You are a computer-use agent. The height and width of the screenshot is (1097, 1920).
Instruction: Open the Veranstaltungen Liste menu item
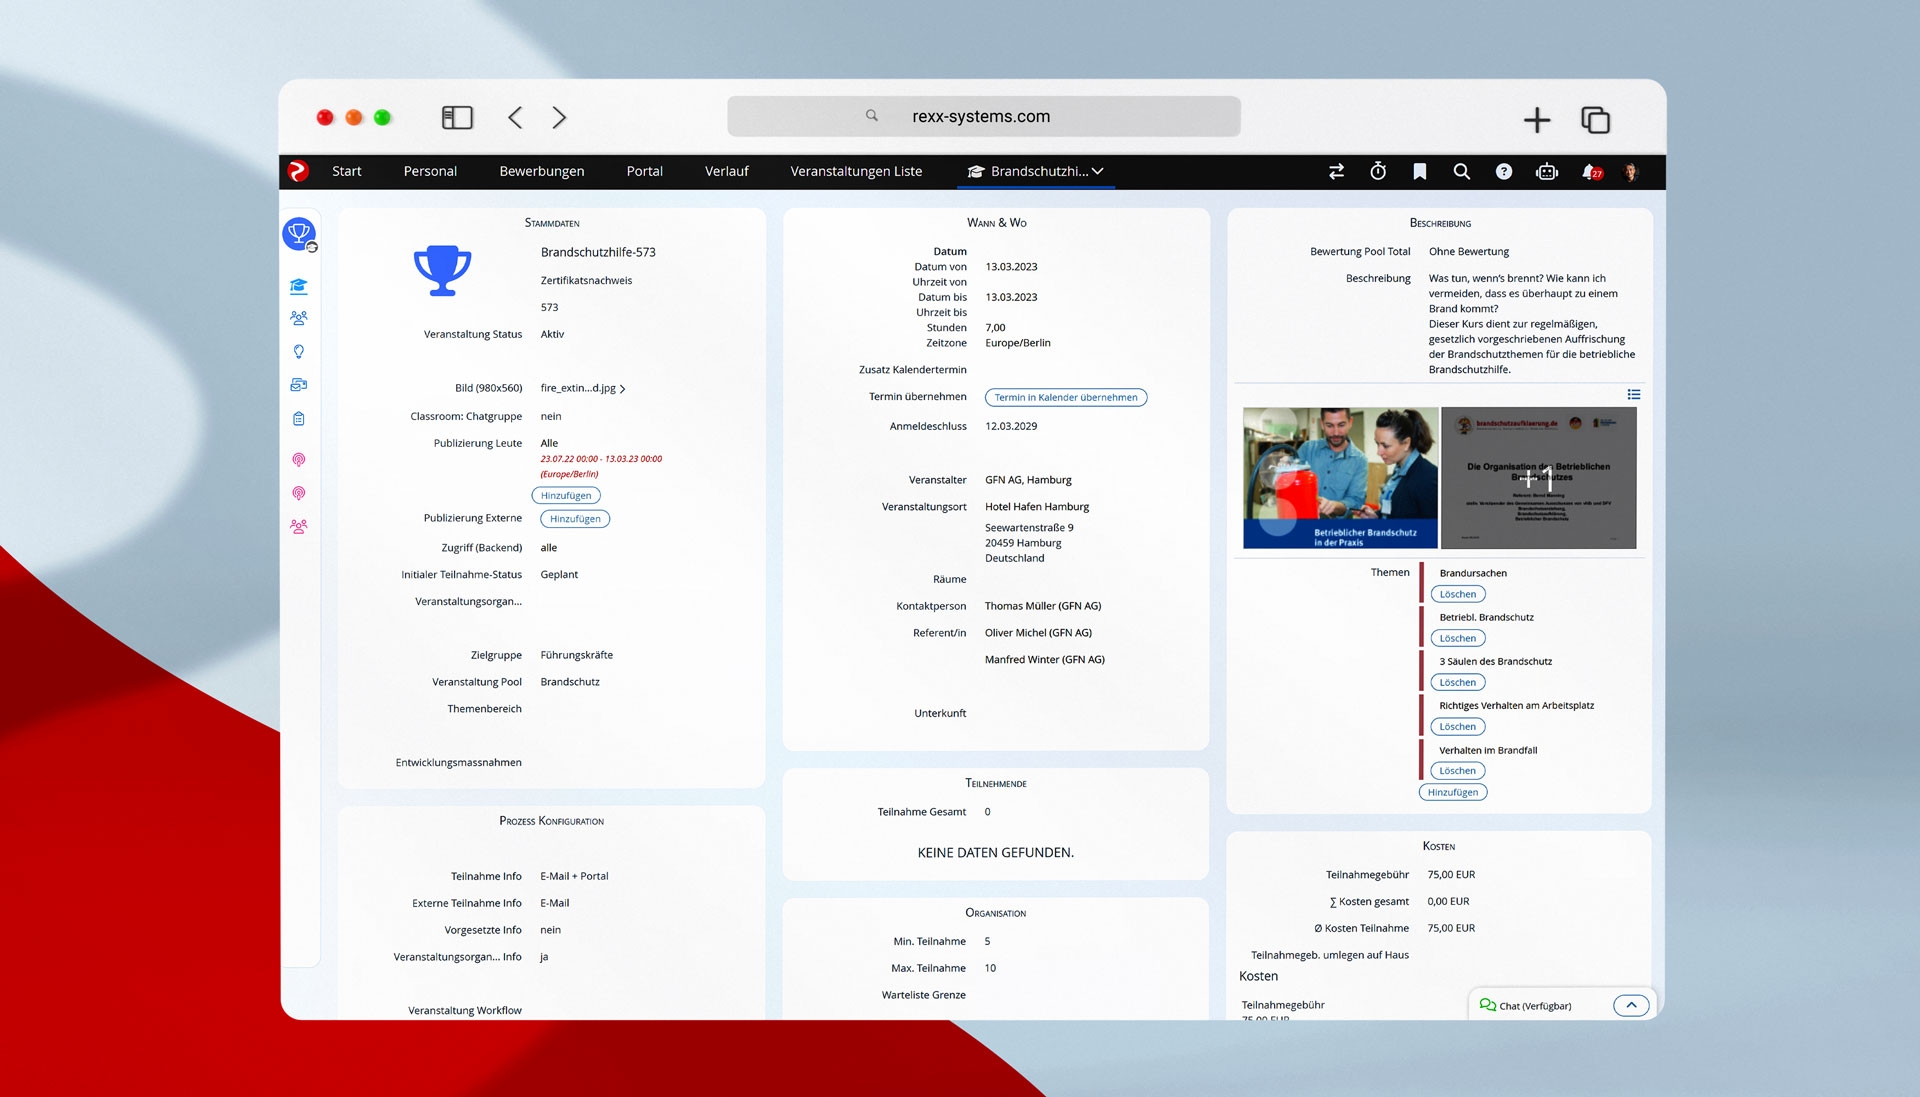coord(856,171)
